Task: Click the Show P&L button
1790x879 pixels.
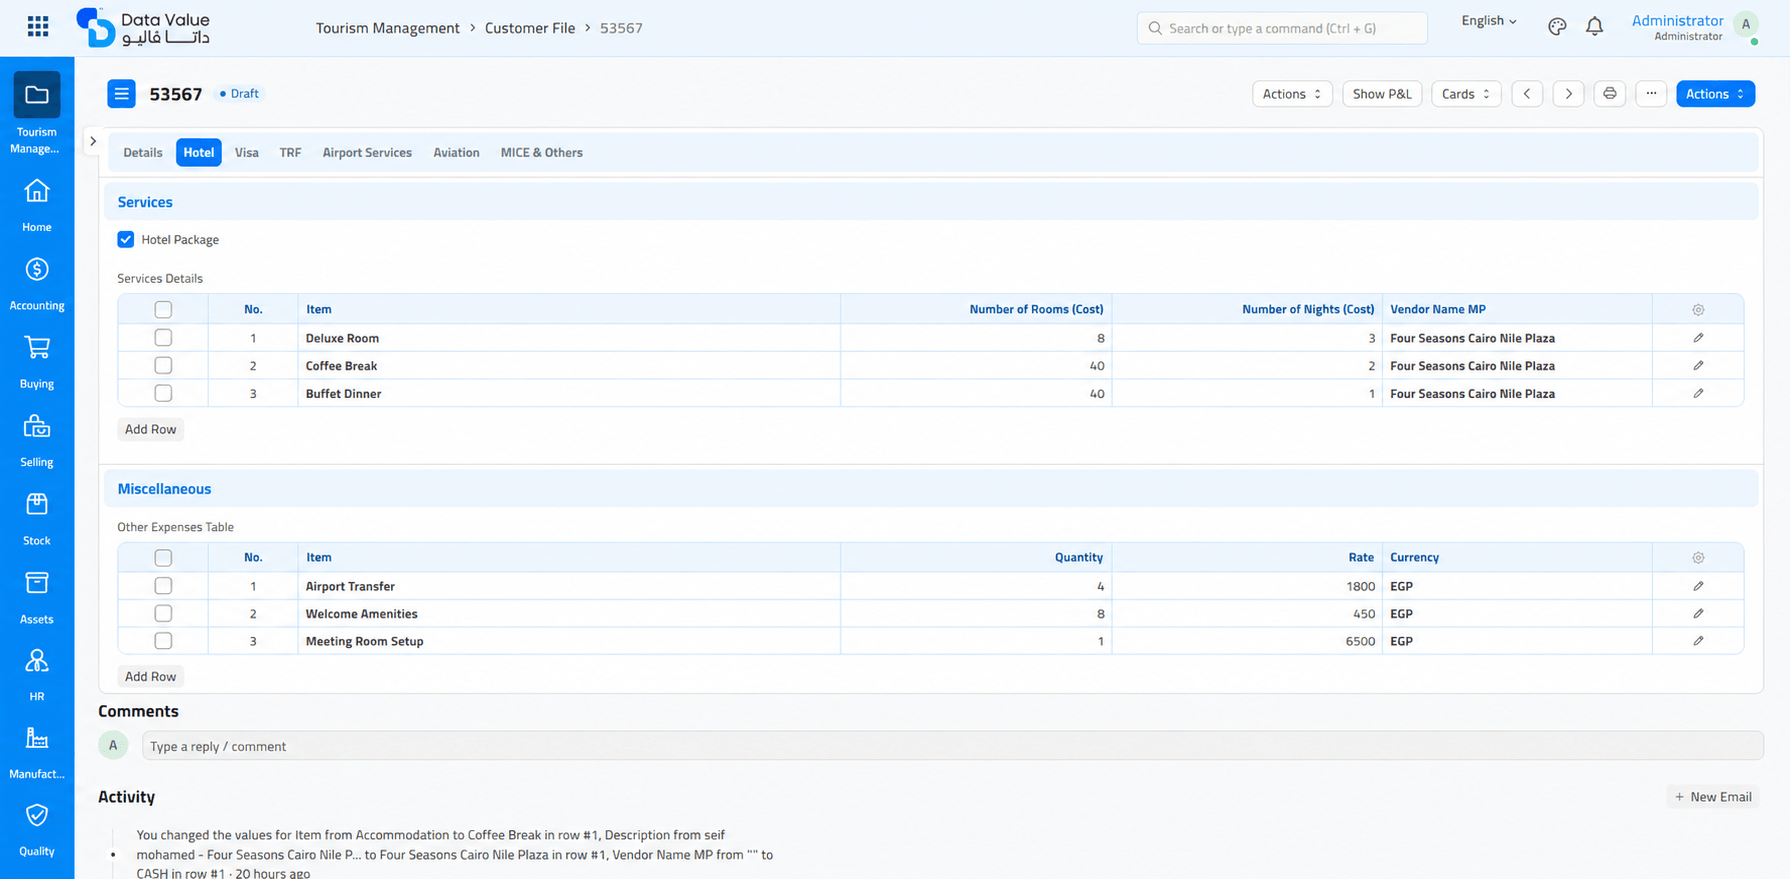Action: pyautogui.click(x=1382, y=94)
